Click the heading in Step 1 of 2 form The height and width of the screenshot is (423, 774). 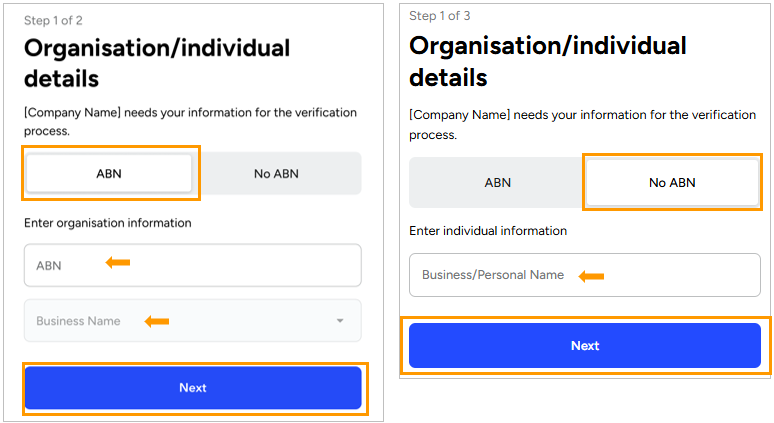[157, 63]
